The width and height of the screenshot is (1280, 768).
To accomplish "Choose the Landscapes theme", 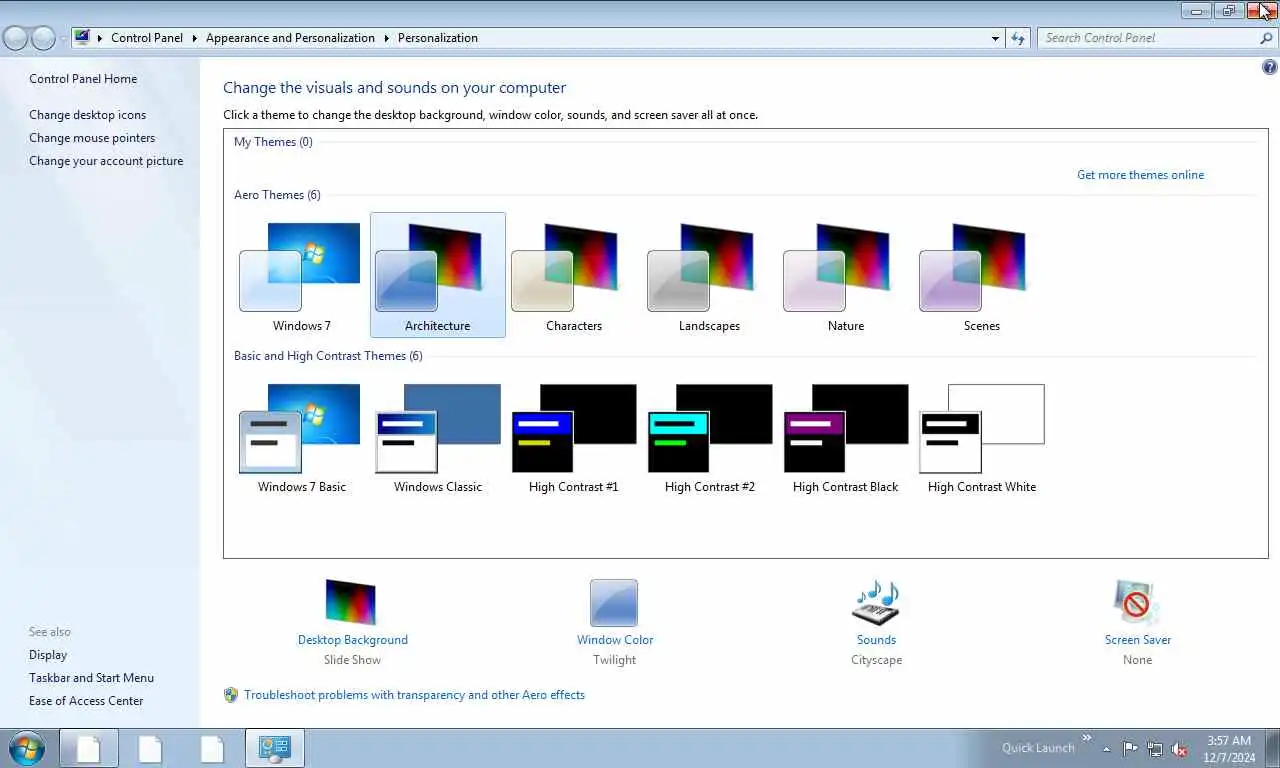I will tap(709, 277).
